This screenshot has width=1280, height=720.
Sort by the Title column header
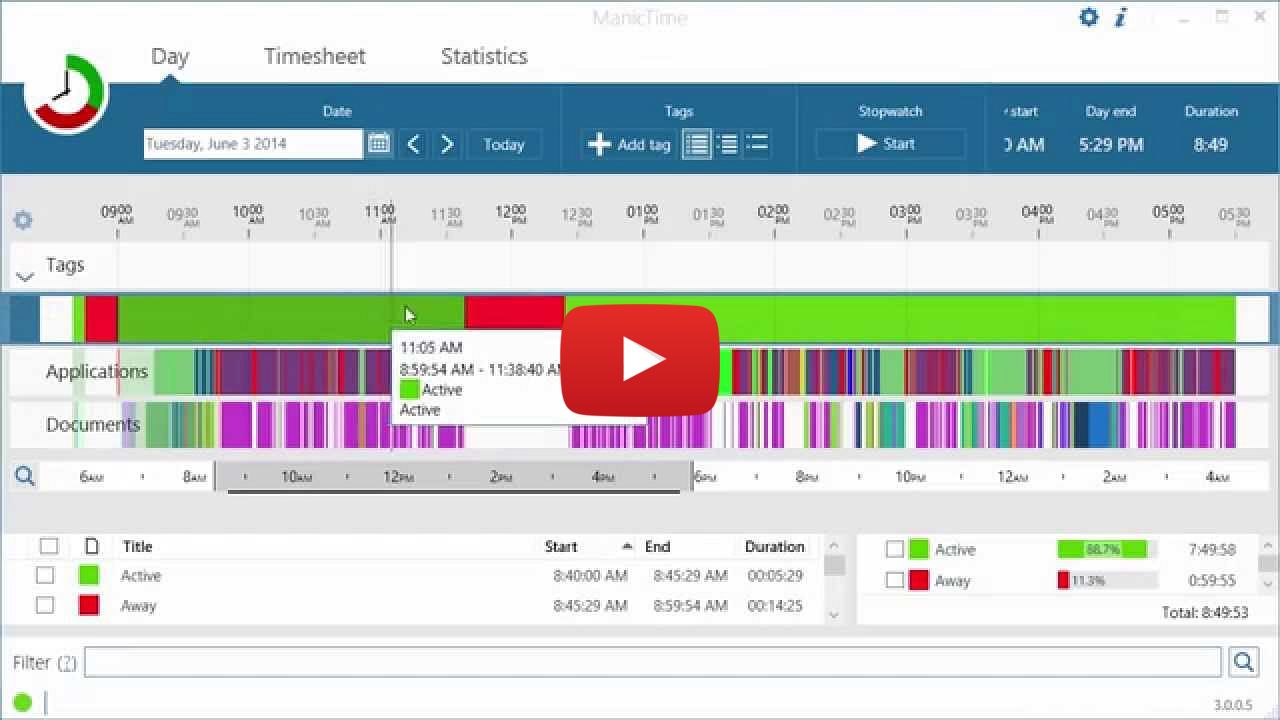coord(137,546)
